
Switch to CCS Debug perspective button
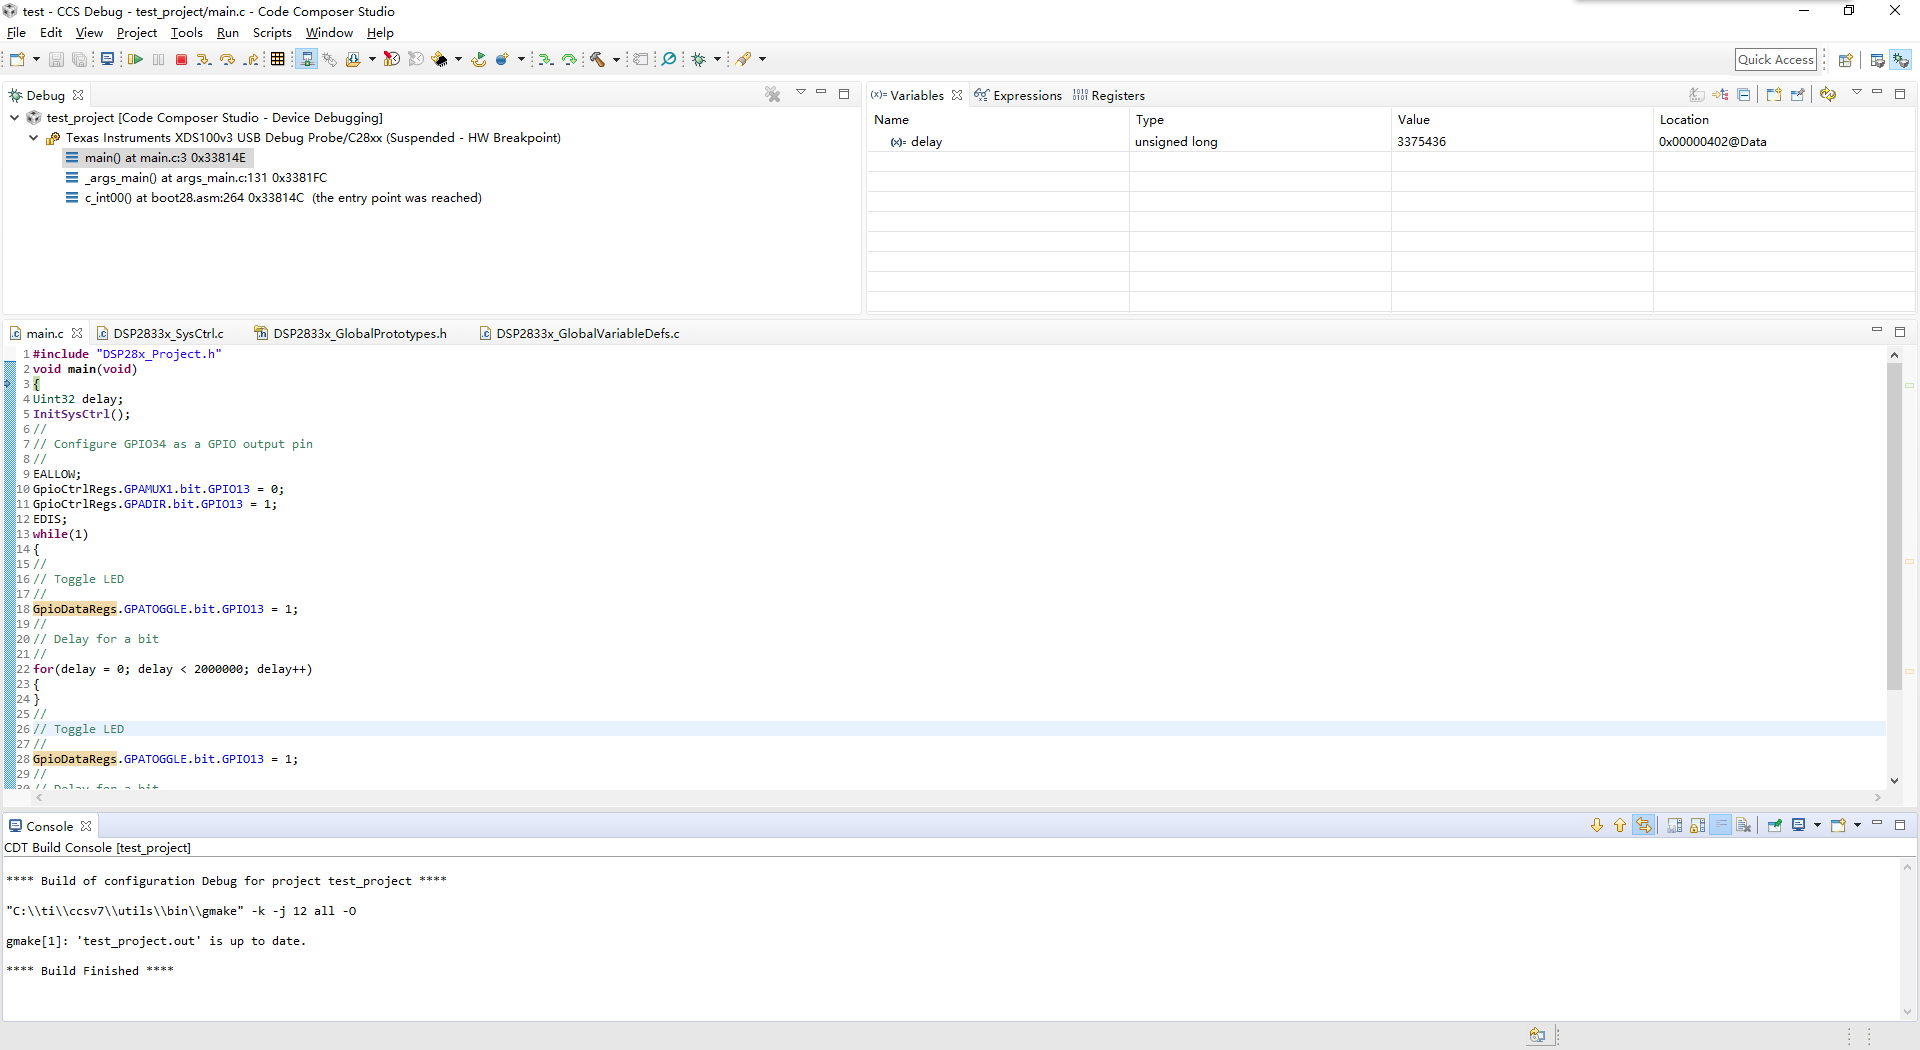click(x=1901, y=60)
